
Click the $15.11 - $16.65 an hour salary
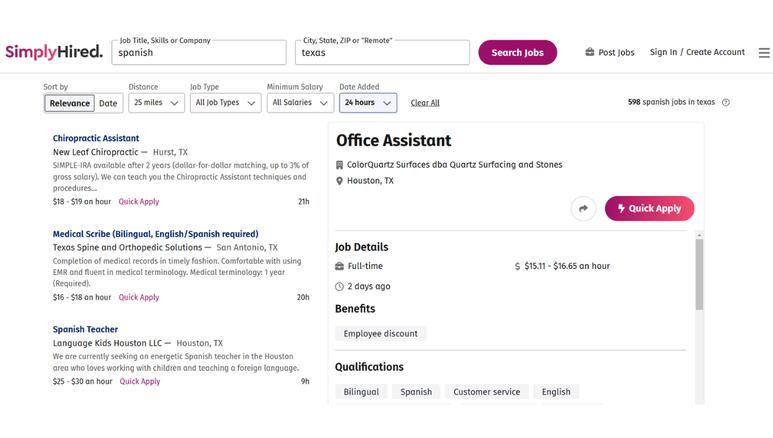coord(567,266)
